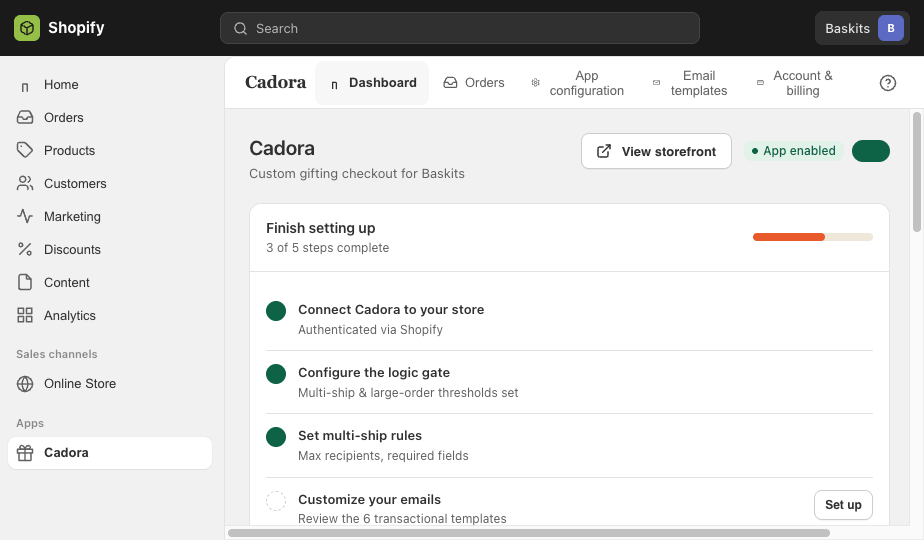The image size is (924, 540).
Task: Open Analytics in the sidebar
Action: coord(110,315)
